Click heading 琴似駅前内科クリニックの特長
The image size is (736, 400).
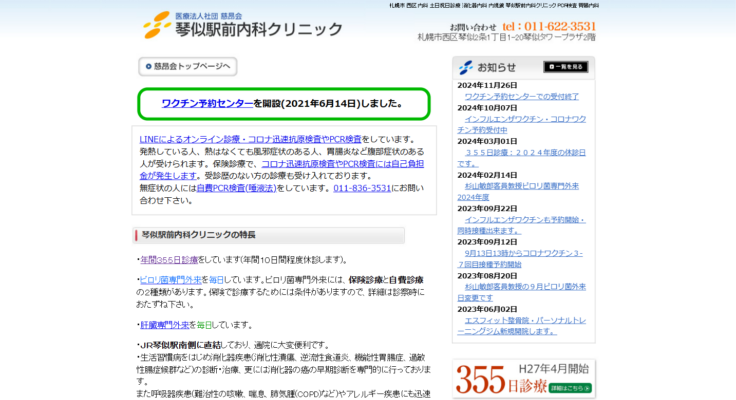(199, 235)
